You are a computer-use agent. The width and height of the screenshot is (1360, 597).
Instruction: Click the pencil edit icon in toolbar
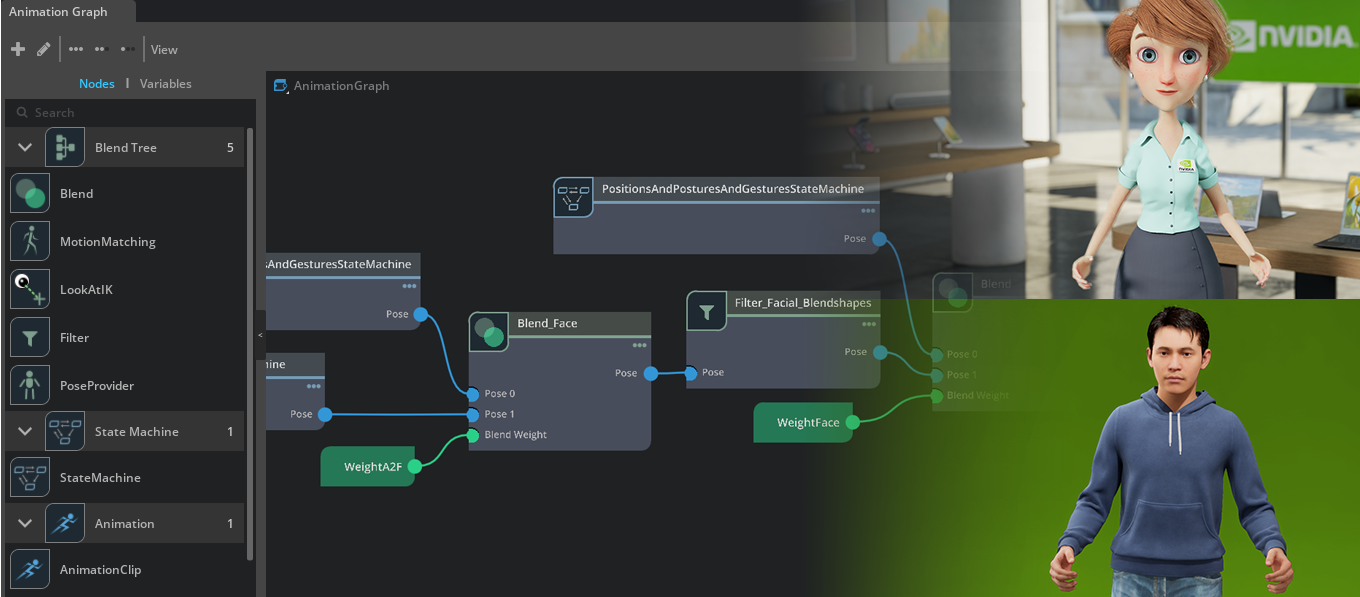[x=43, y=49]
